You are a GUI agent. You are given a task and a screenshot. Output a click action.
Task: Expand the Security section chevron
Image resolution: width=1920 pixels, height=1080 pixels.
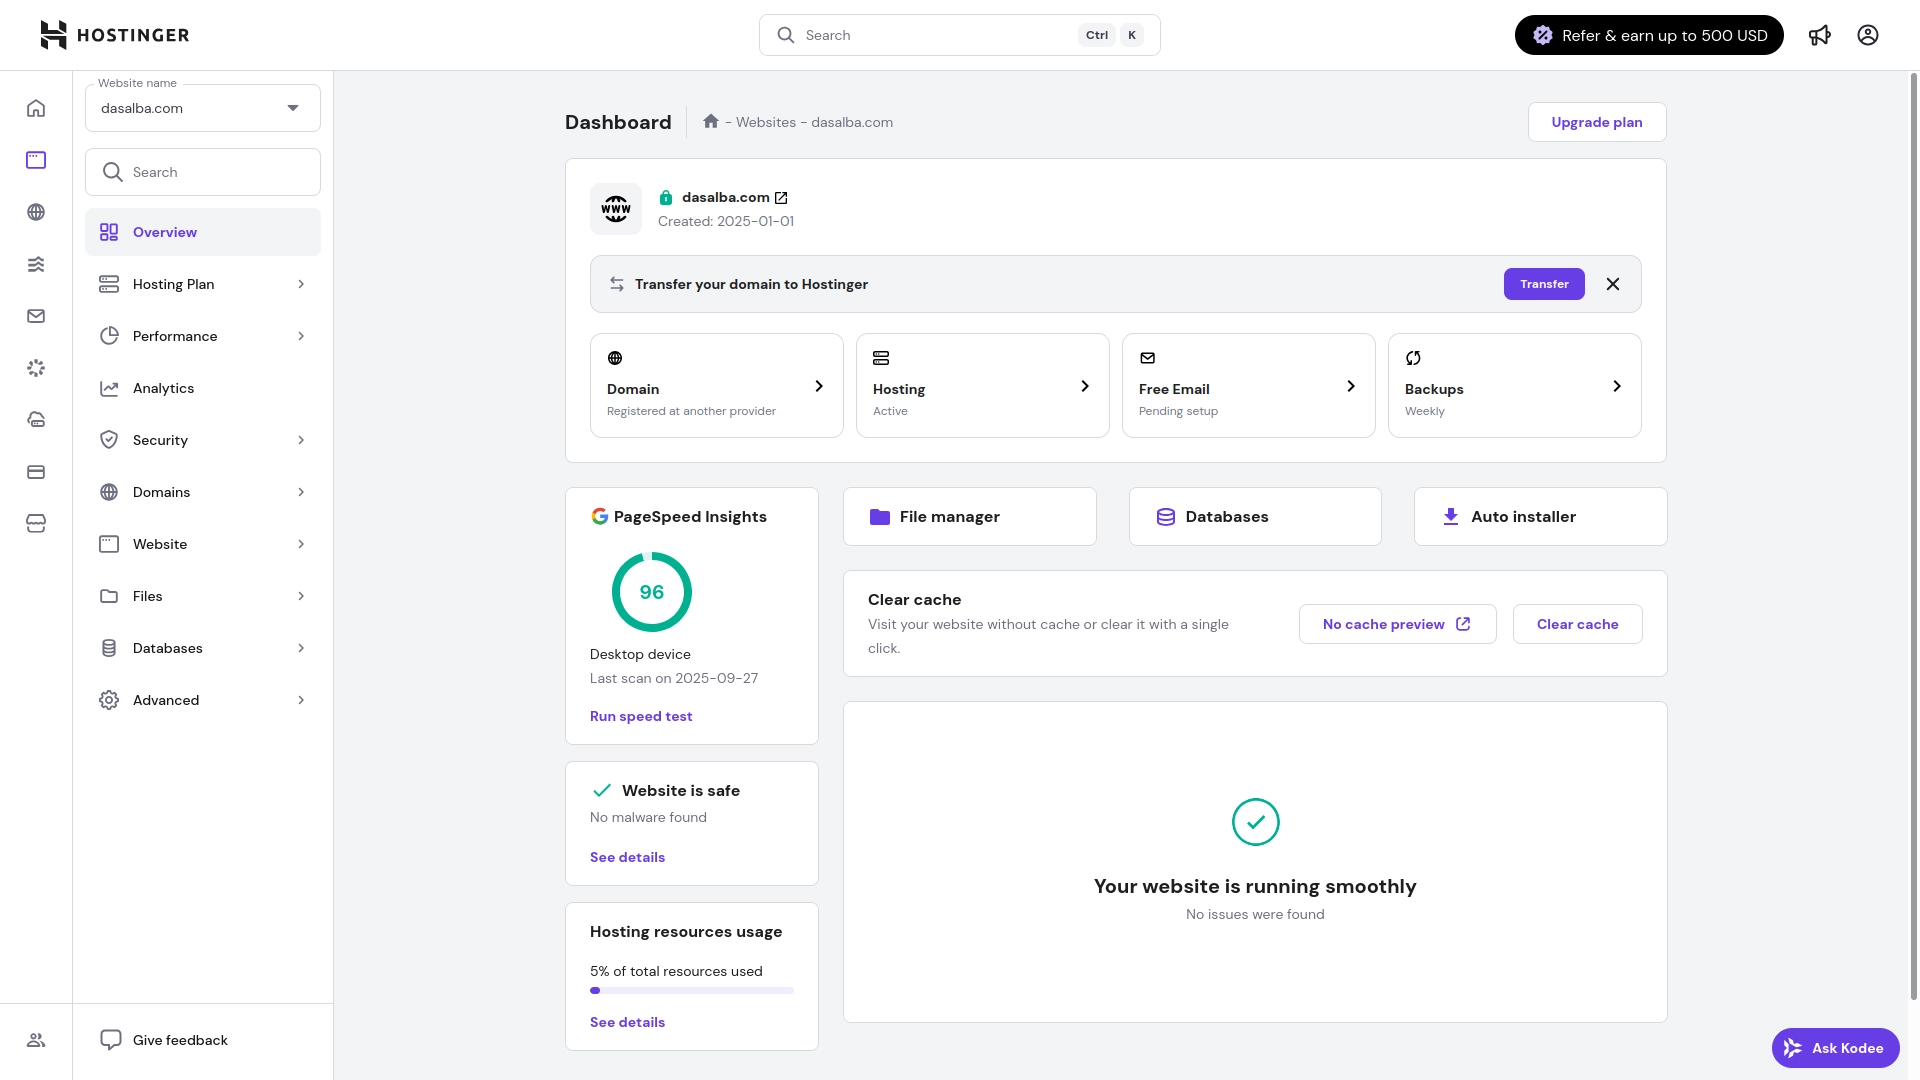(x=300, y=440)
